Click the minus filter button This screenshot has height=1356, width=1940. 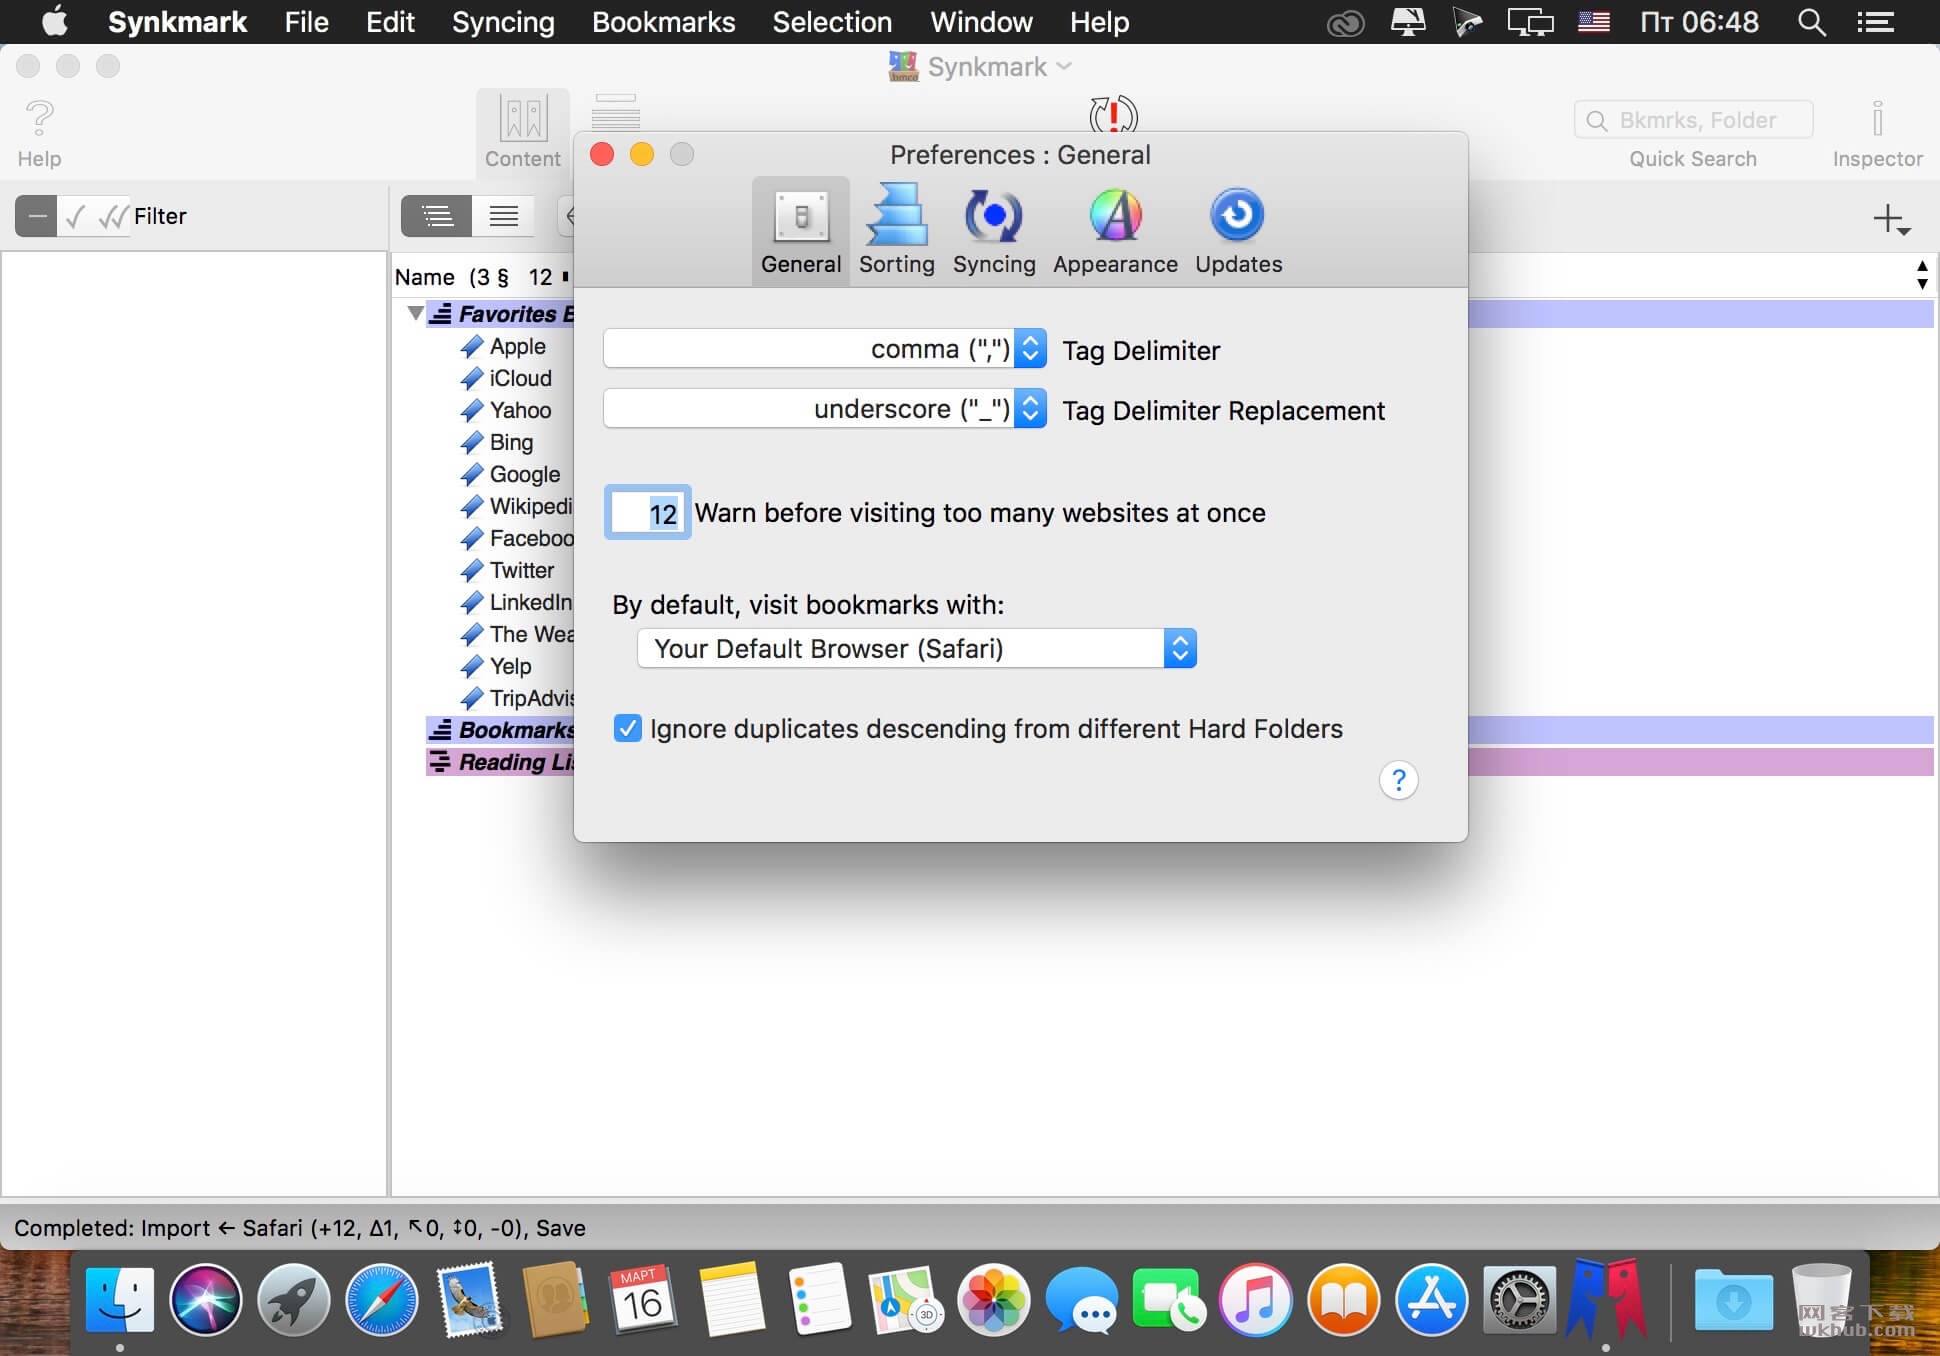37,216
